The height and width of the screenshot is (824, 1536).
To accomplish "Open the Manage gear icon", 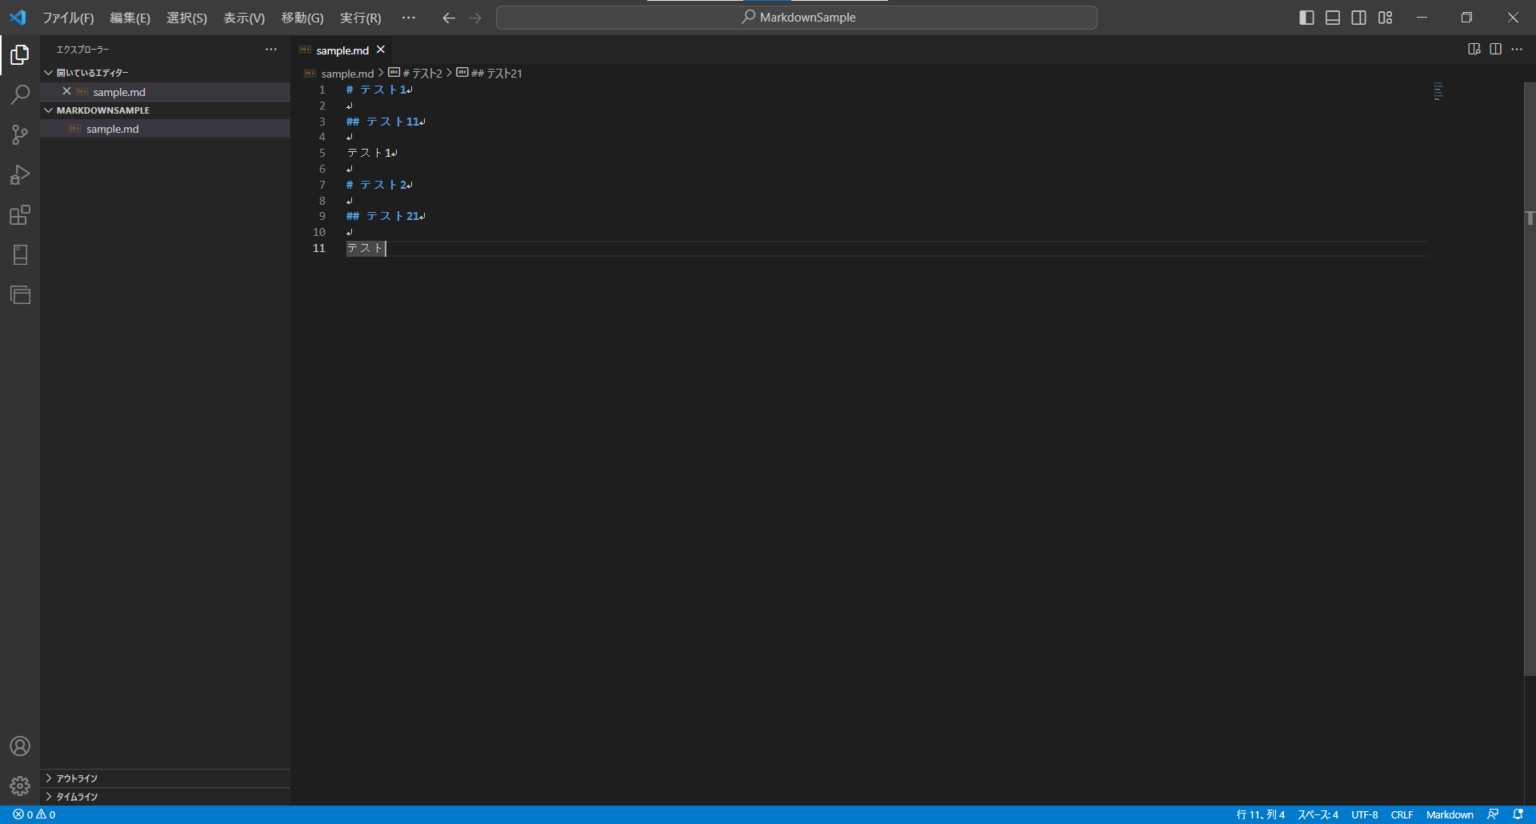I will point(20,786).
